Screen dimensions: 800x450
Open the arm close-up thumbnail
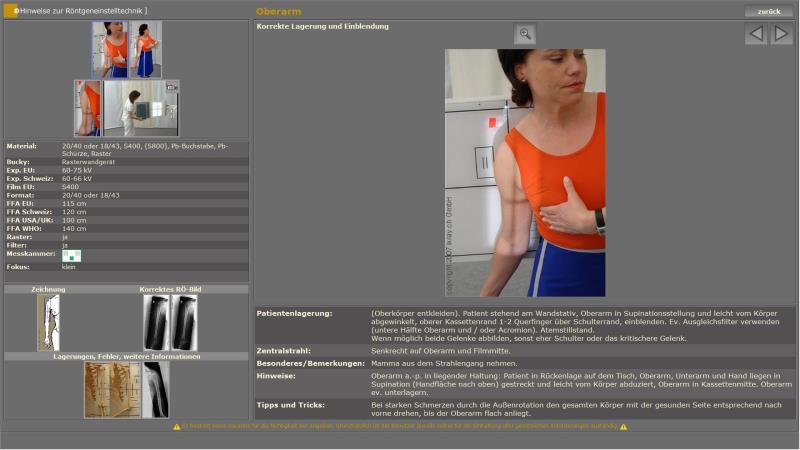pos(88,108)
